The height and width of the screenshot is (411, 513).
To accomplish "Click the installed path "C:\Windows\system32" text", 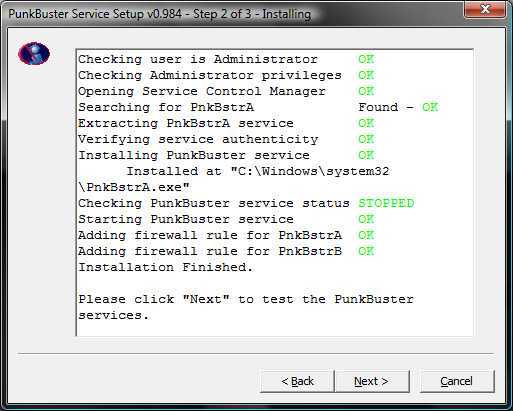I will 310,171.
